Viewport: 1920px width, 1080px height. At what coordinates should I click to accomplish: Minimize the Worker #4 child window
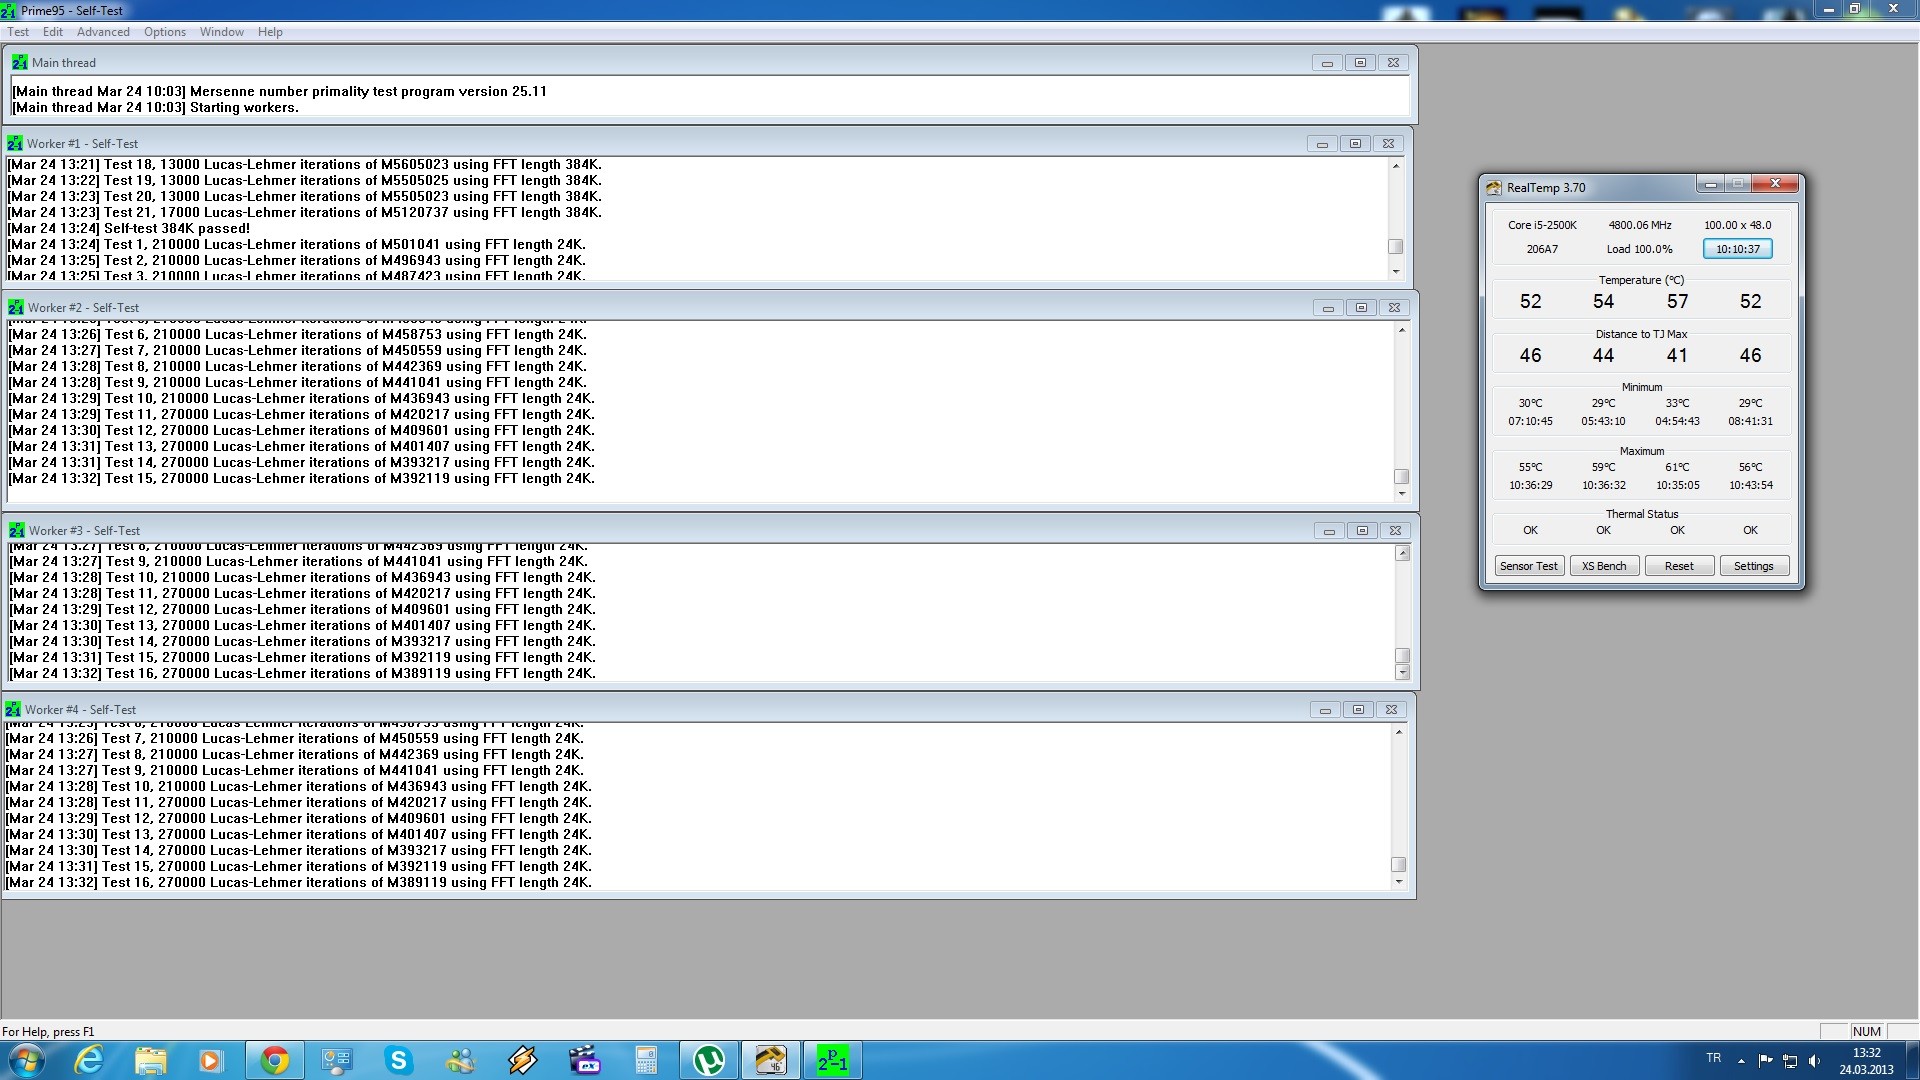(x=1325, y=709)
